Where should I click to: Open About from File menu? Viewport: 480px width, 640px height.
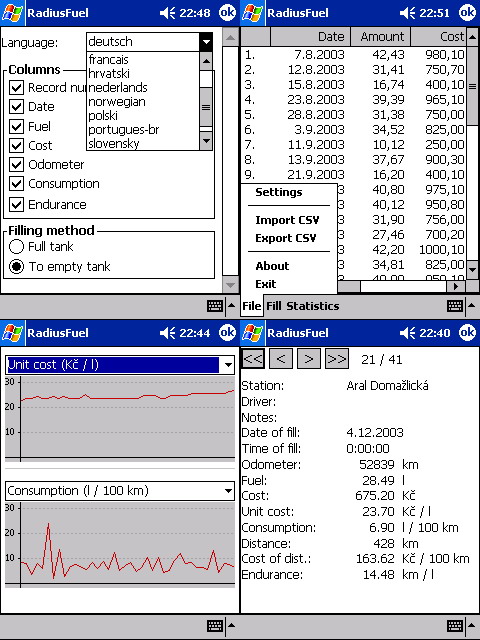pos(272,266)
